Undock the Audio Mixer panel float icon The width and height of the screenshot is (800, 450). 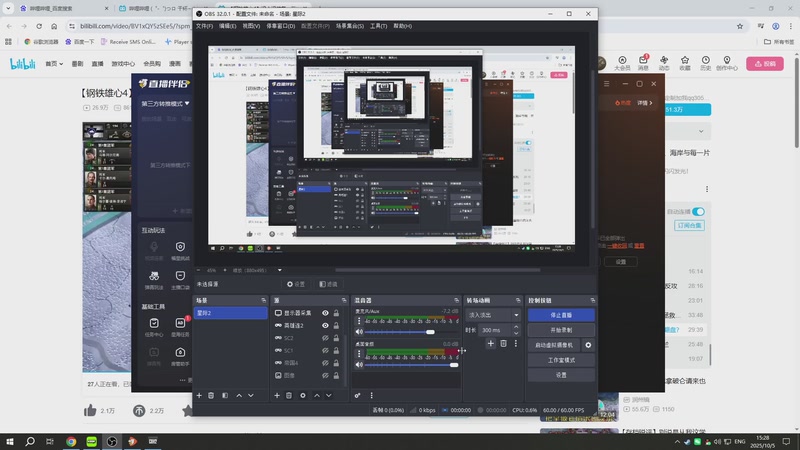point(457,301)
